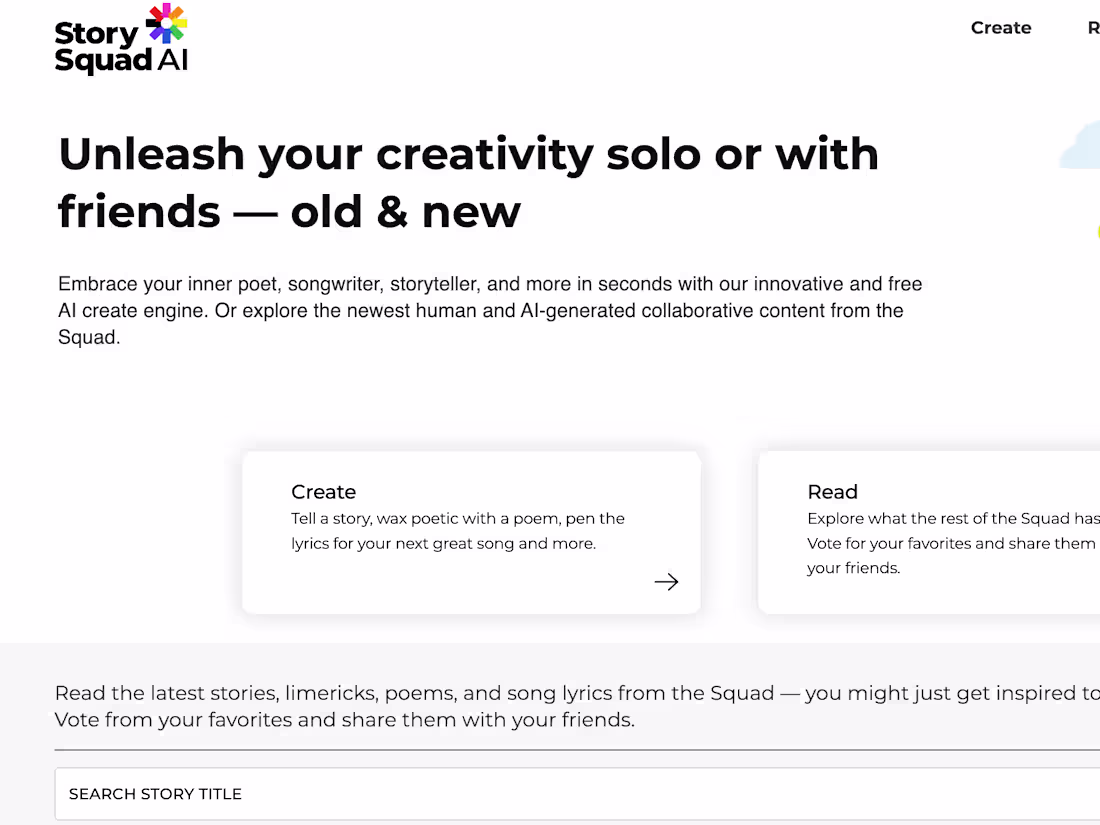The height and width of the screenshot is (825, 1100).
Task: Click the rainbow pinwheel logo icon
Action: pos(167,24)
